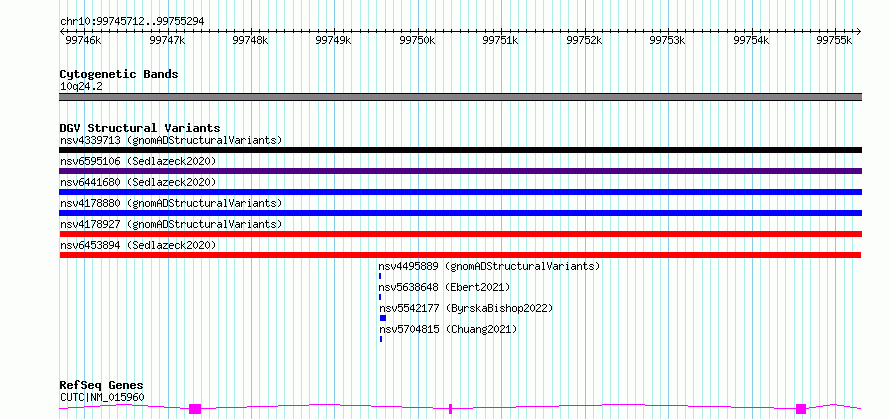Select the gray 10q24.2 cytogenetic band bar

click(460, 97)
